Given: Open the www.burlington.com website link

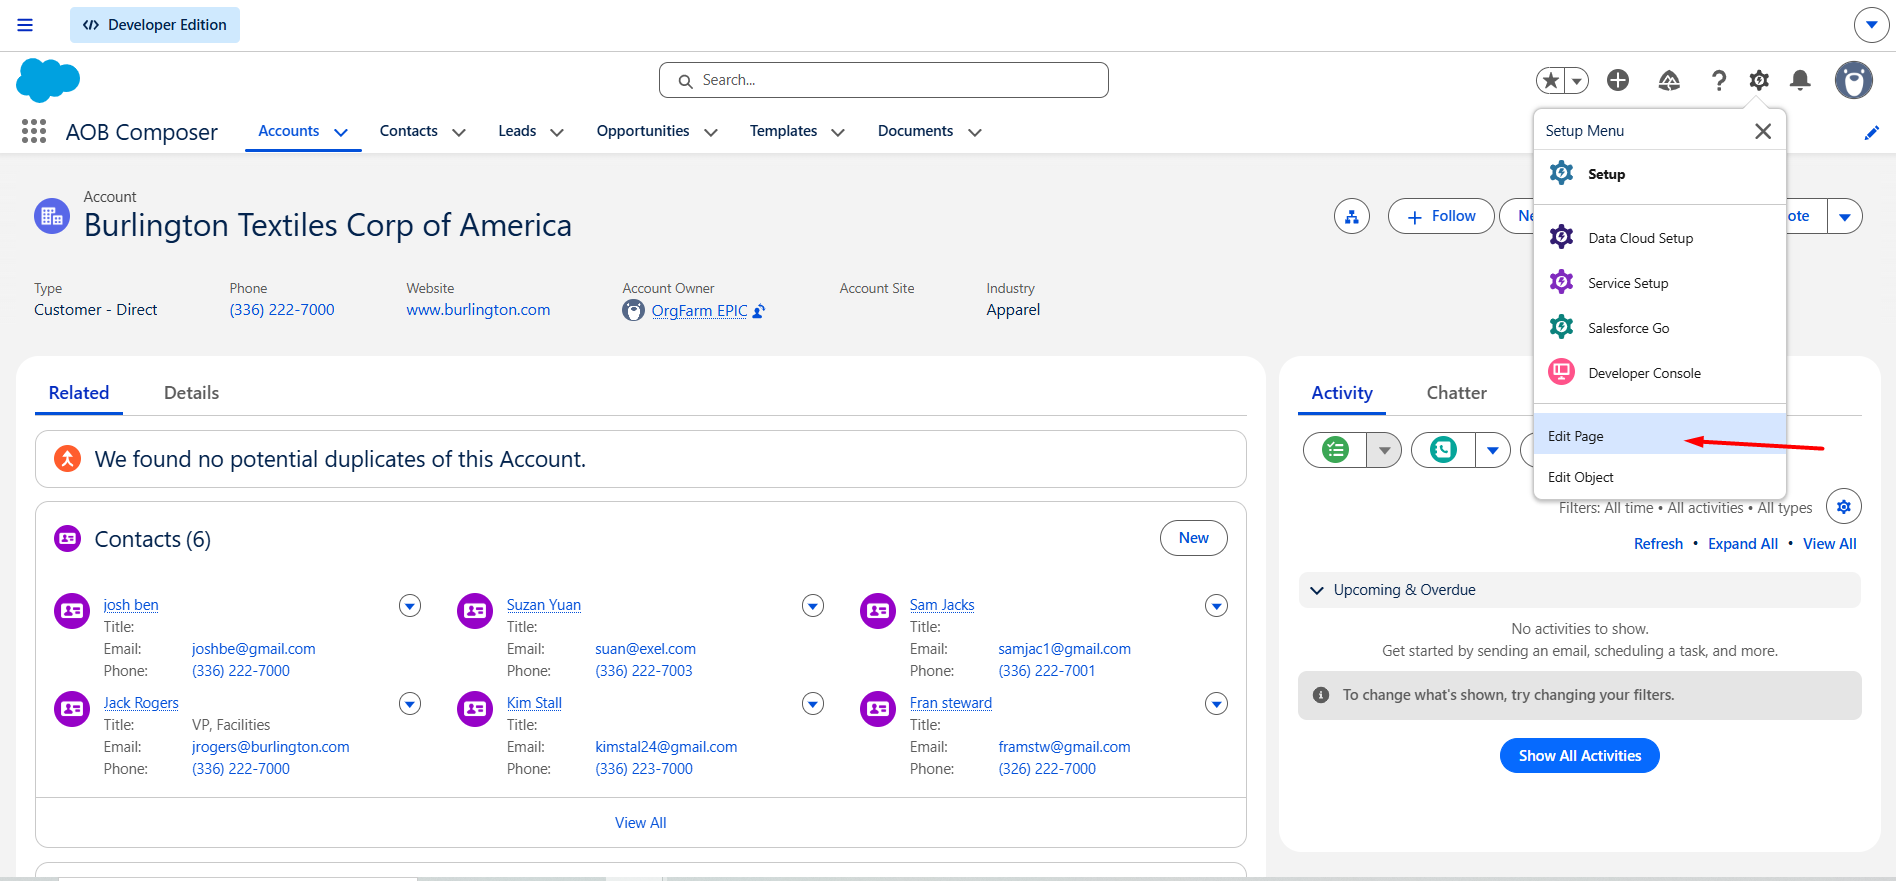Looking at the screenshot, I should pos(478,310).
